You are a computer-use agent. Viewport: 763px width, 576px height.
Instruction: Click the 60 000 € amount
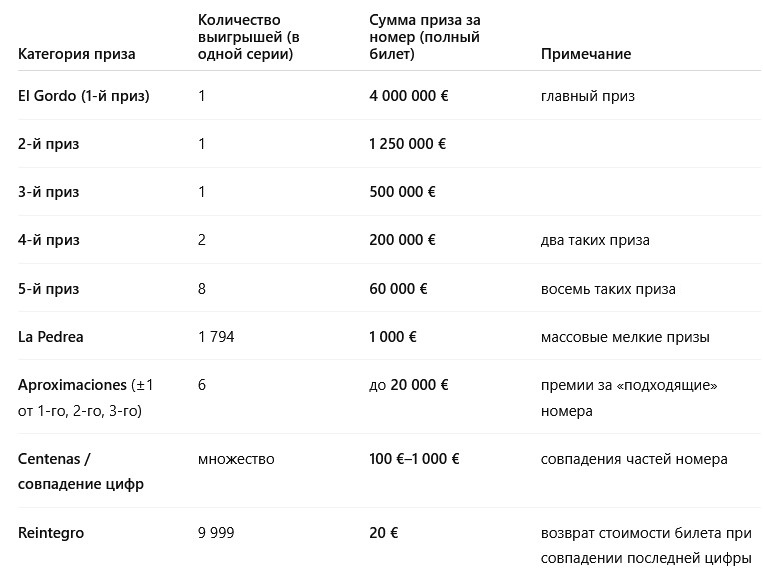point(398,289)
